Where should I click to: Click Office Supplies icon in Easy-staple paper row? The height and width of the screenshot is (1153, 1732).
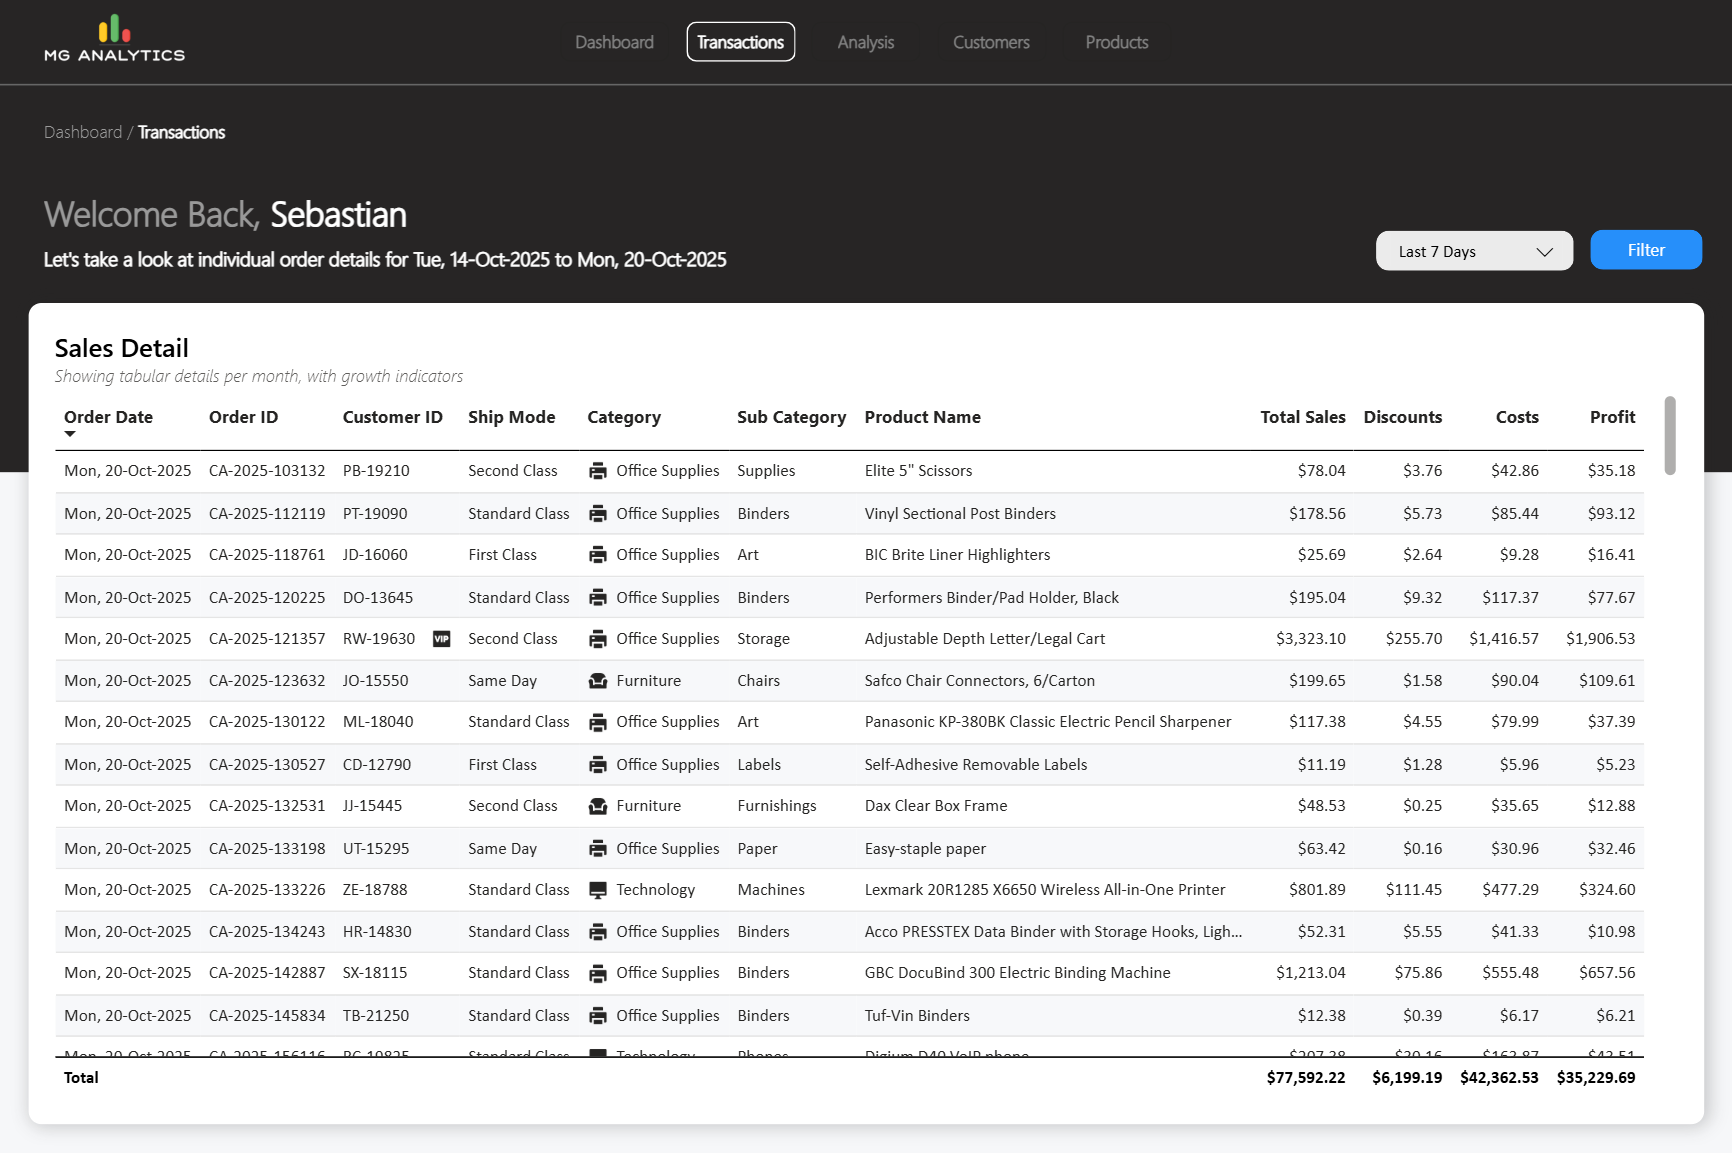(x=598, y=849)
